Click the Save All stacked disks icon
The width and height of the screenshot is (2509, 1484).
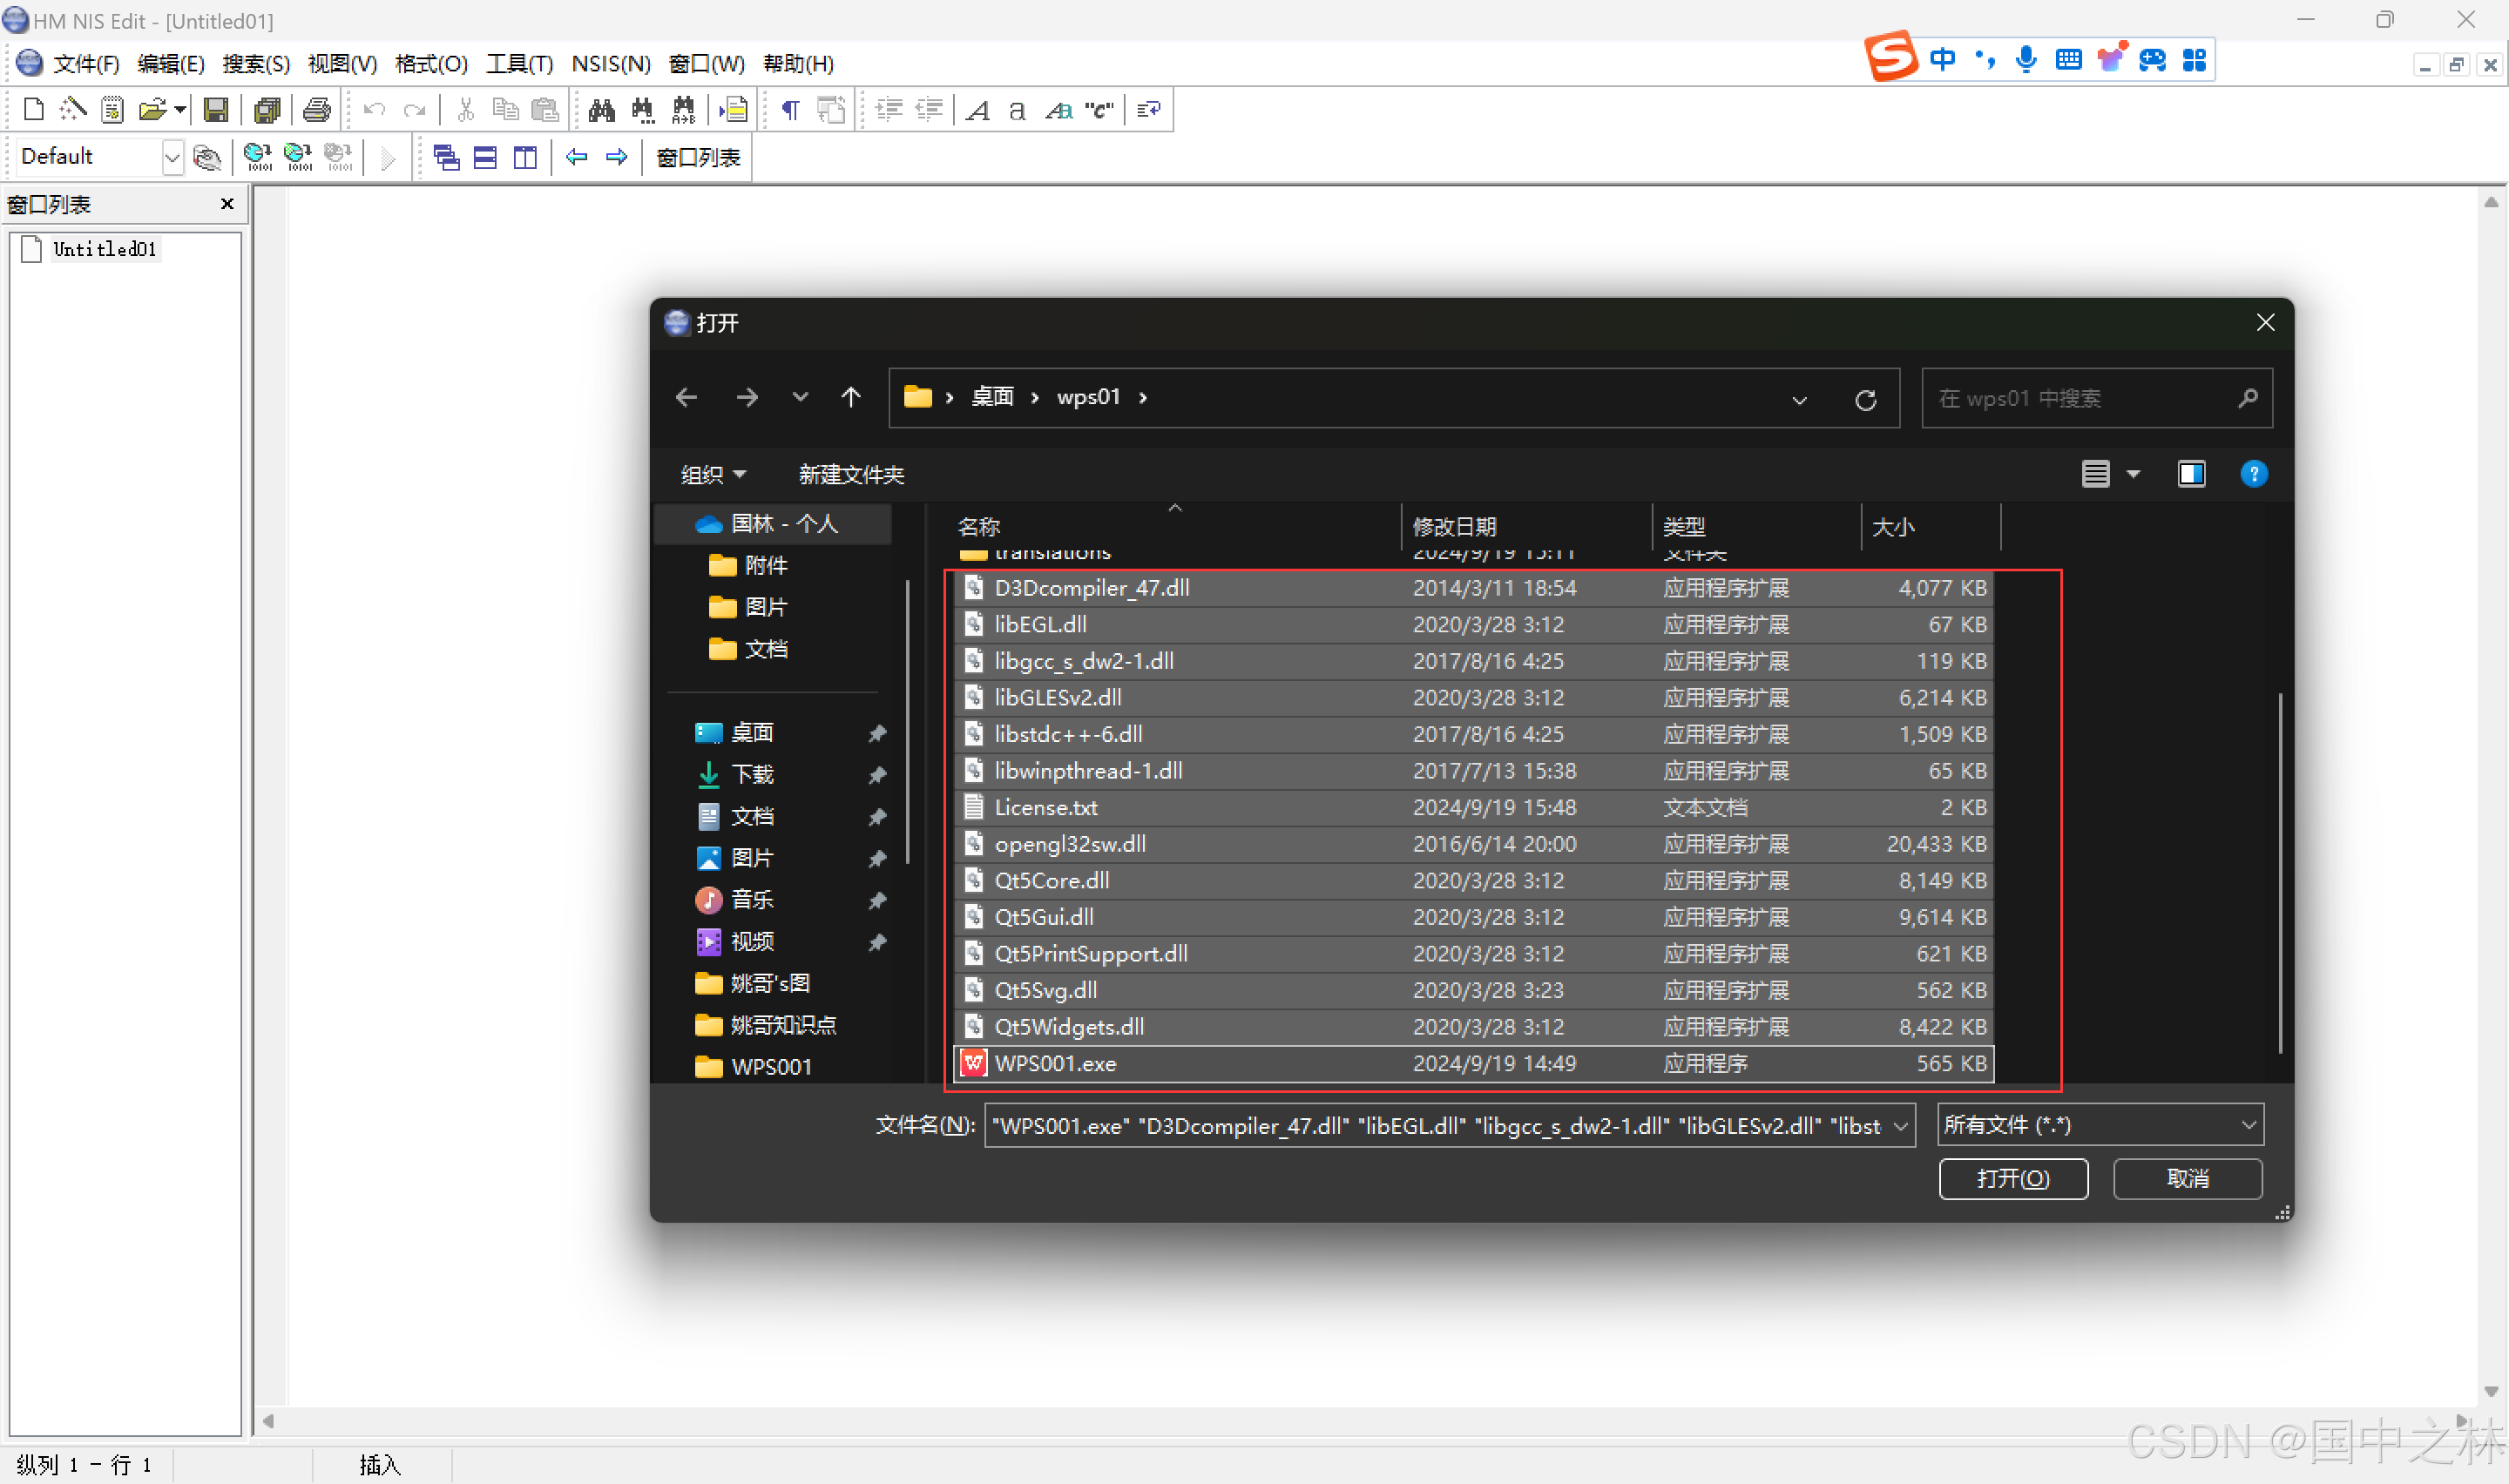click(267, 109)
